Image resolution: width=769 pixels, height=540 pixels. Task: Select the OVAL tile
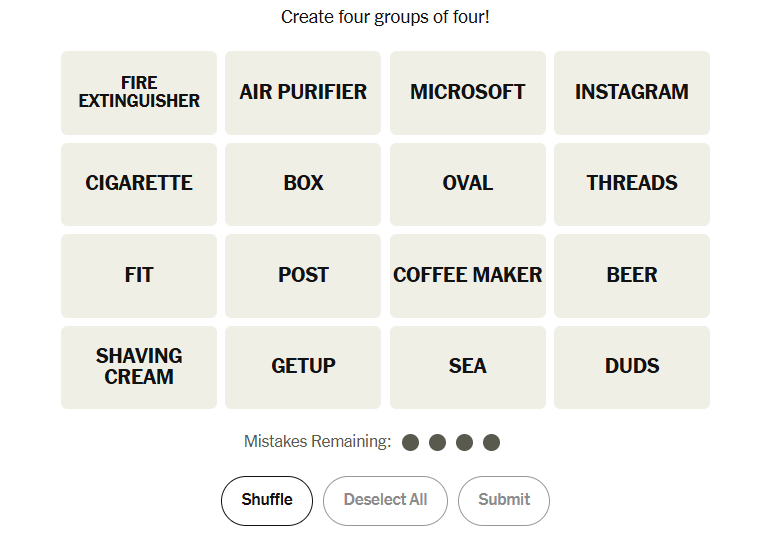point(468,184)
